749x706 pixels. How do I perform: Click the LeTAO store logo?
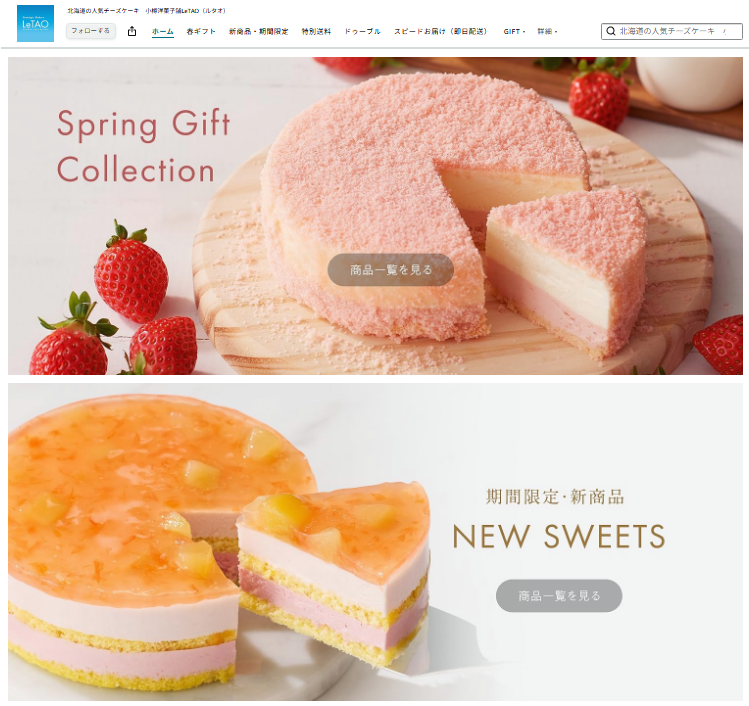[x=35, y=23]
